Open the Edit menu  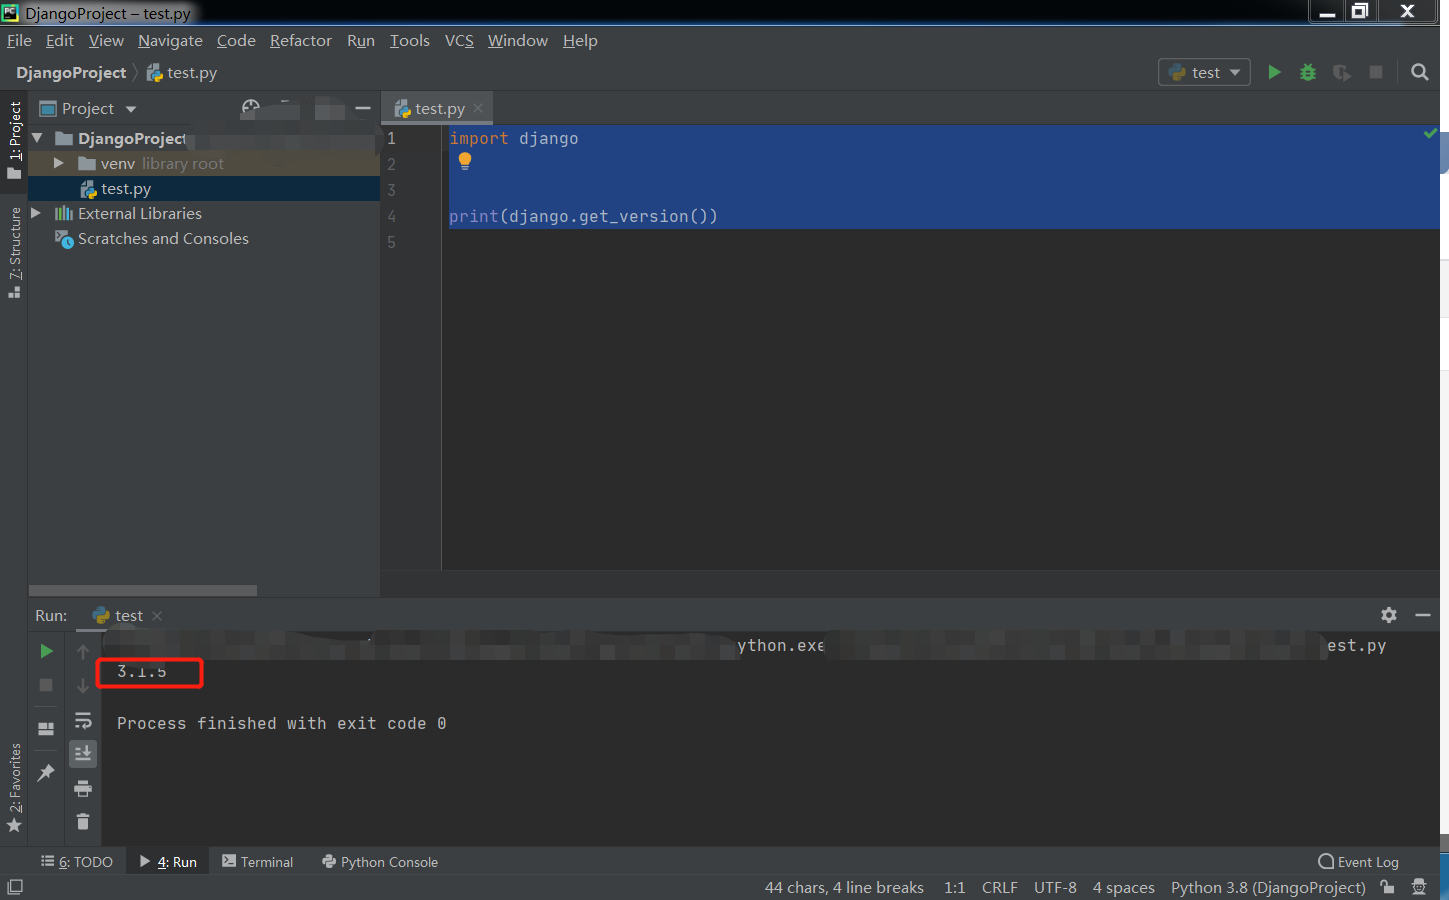pyautogui.click(x=60, y=40)
